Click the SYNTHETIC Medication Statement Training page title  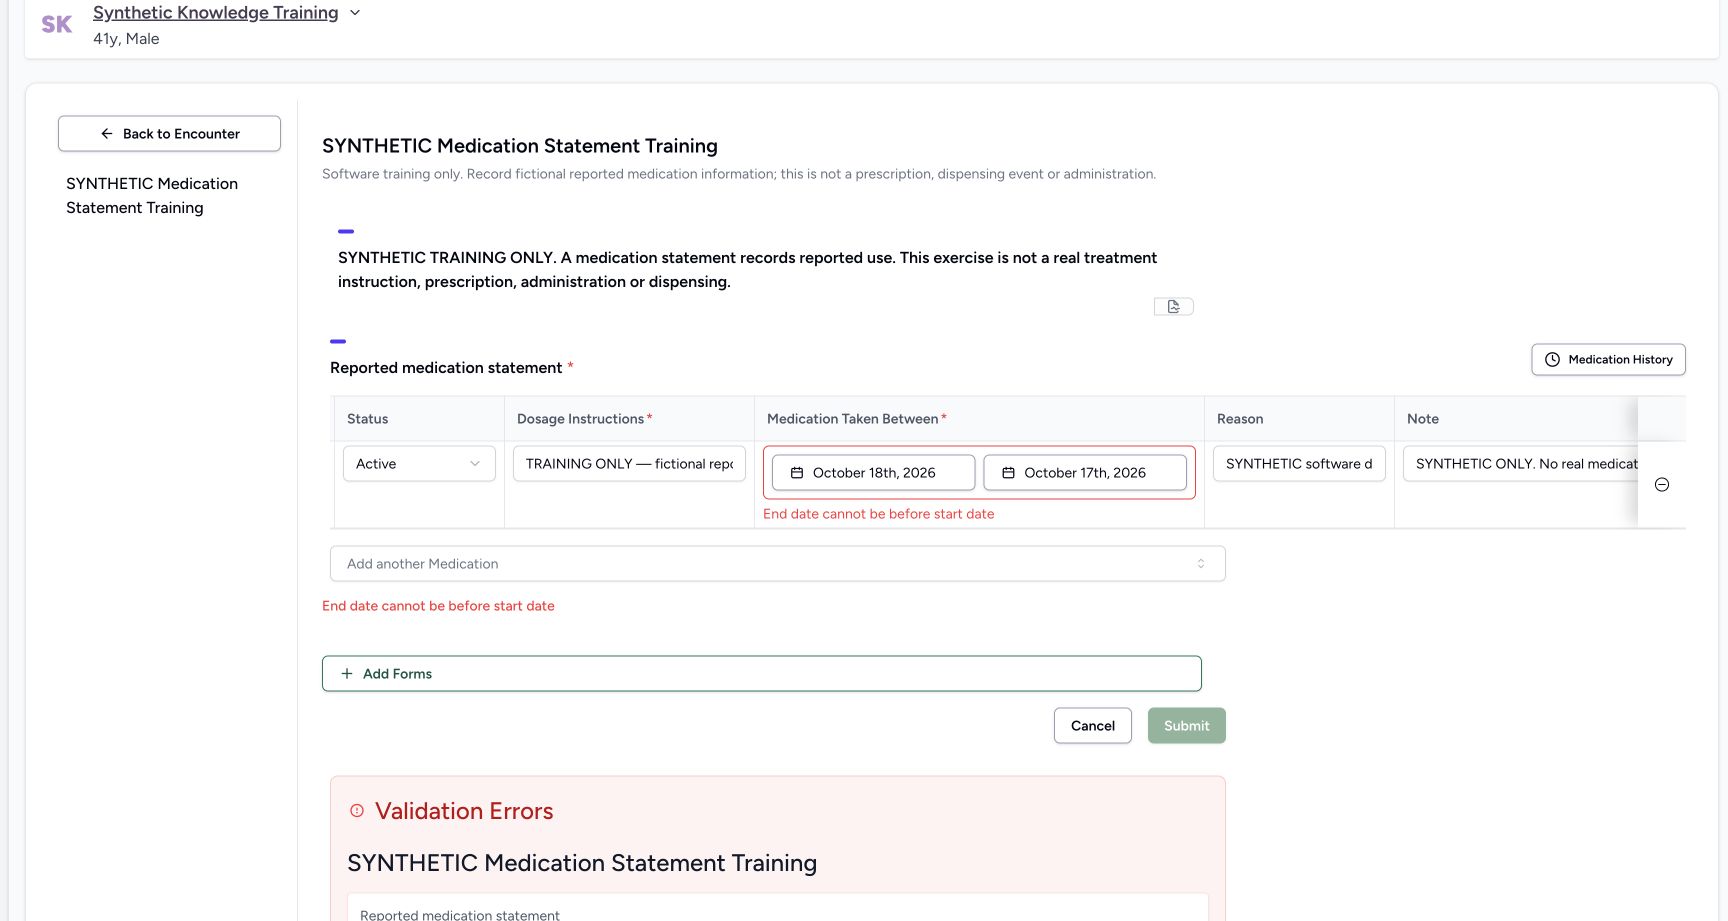(520, 146)
